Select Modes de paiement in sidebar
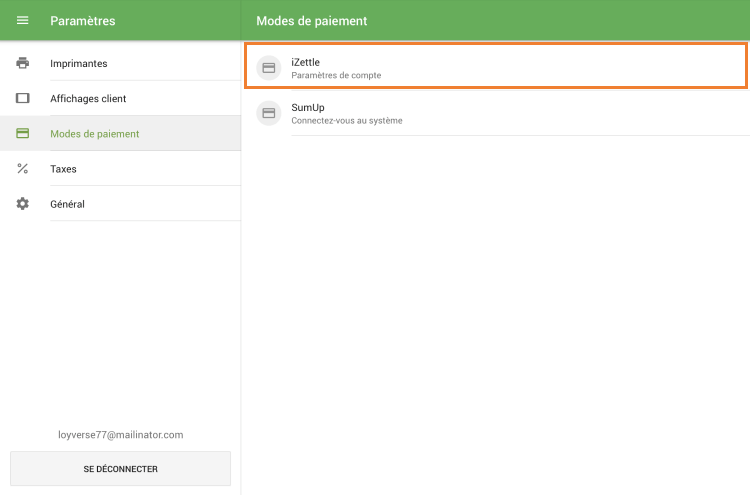 coord(95,134)
